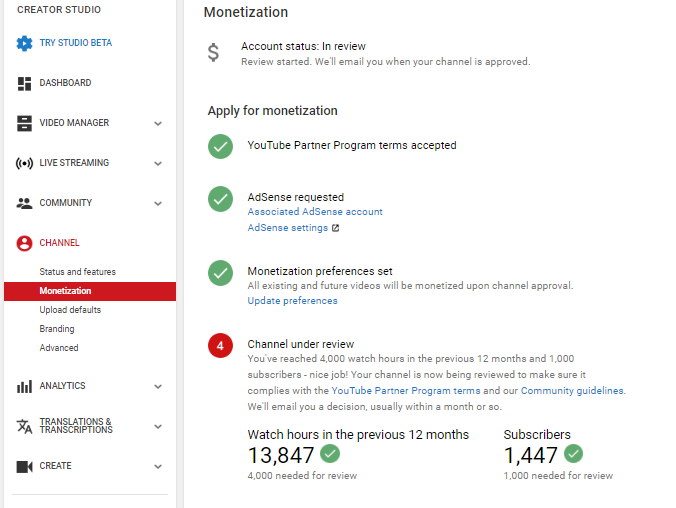Click the Live Streaming label
Viewport: 676px width, 508px height.
pos(74,163)
